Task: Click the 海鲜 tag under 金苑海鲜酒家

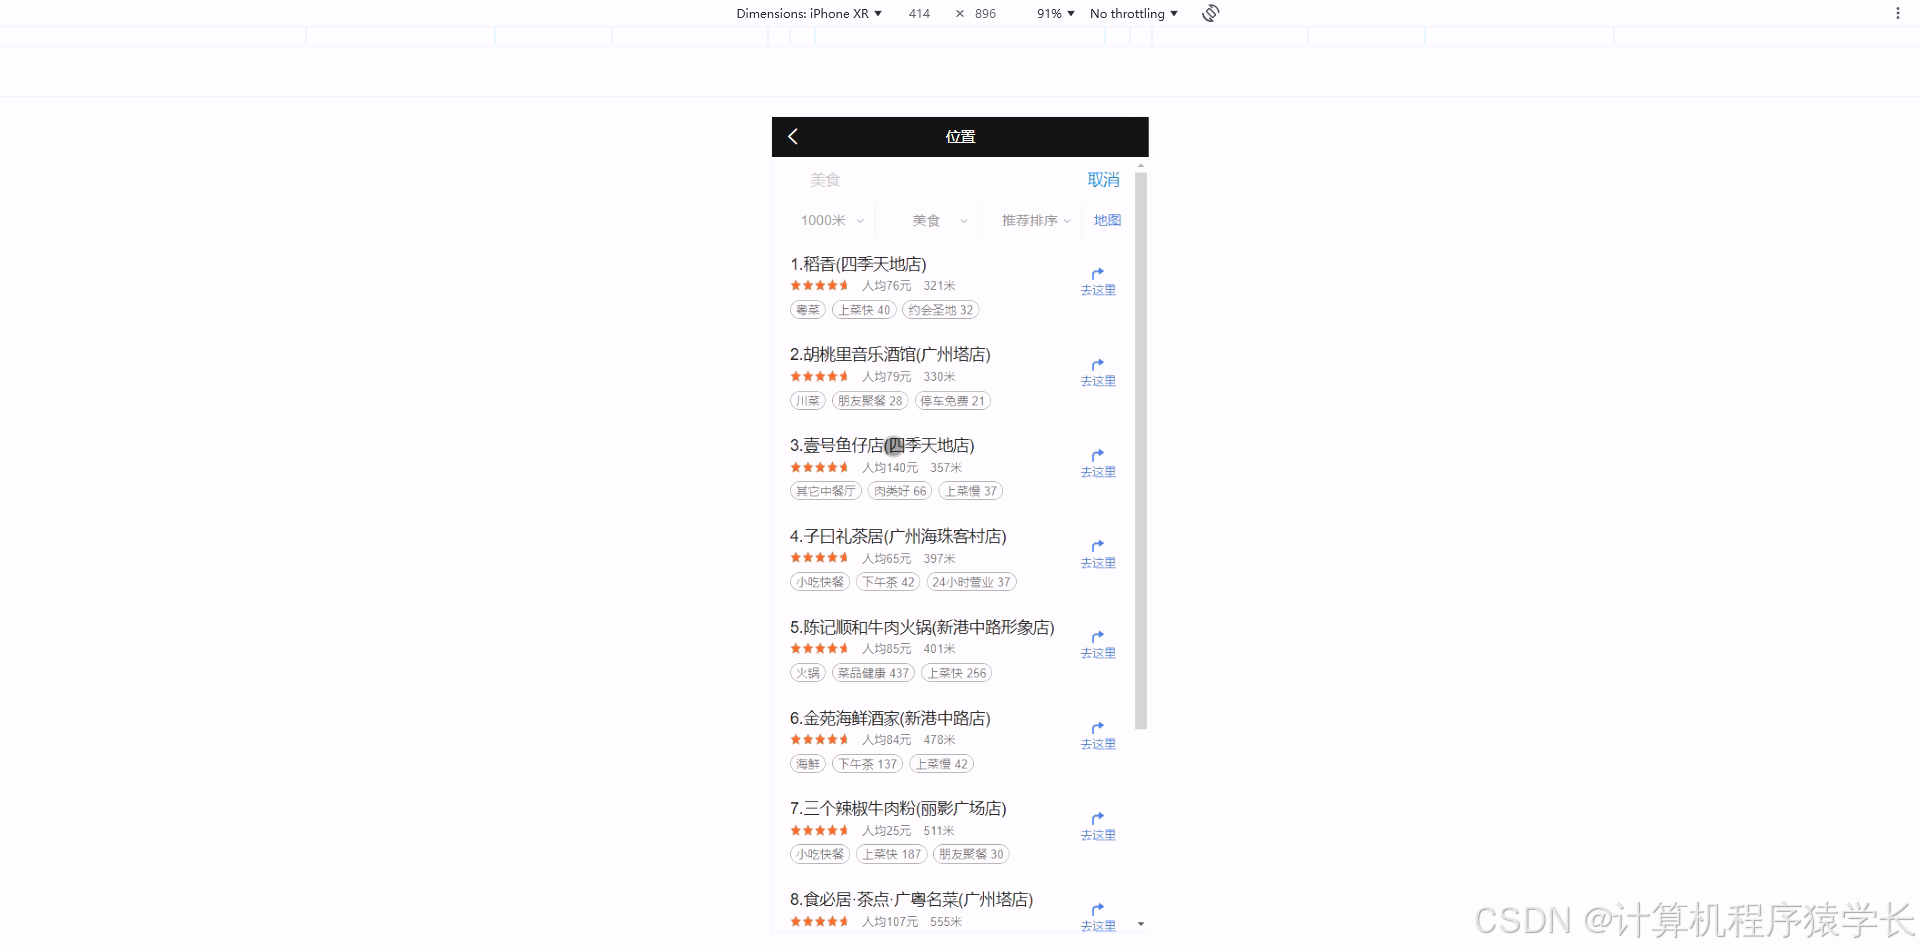Action: [x=808, y=764]
